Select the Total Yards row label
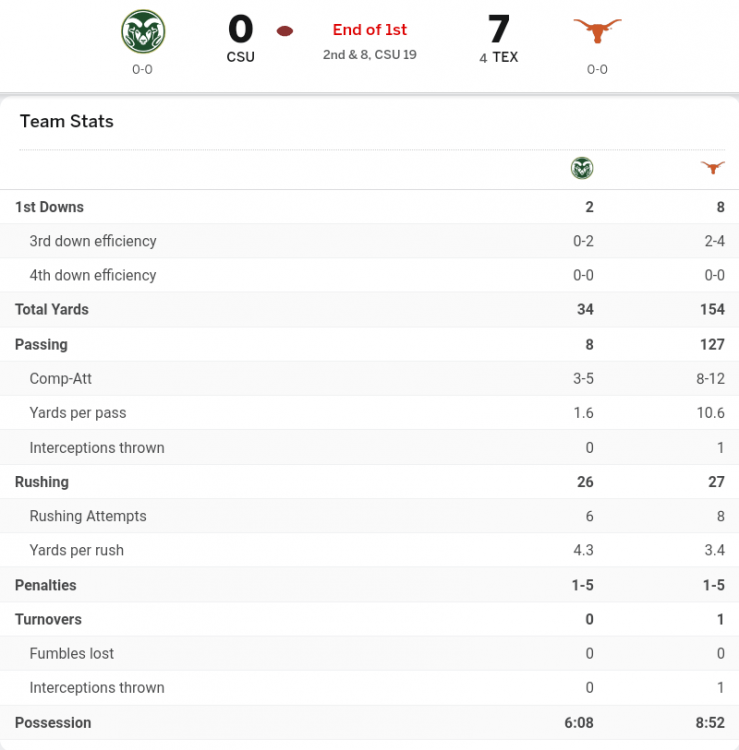Screen dimensions: 739x750 click(x=52, y=309)
